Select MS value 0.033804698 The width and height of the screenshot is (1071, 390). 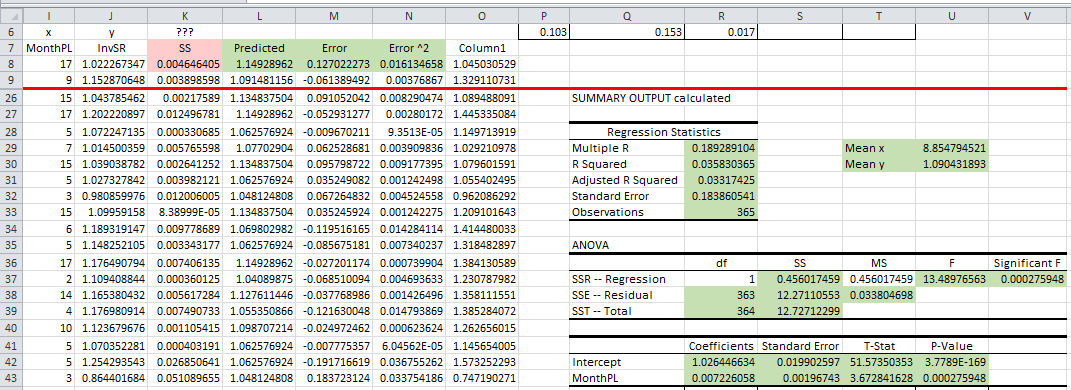click(x=880, y=295)
